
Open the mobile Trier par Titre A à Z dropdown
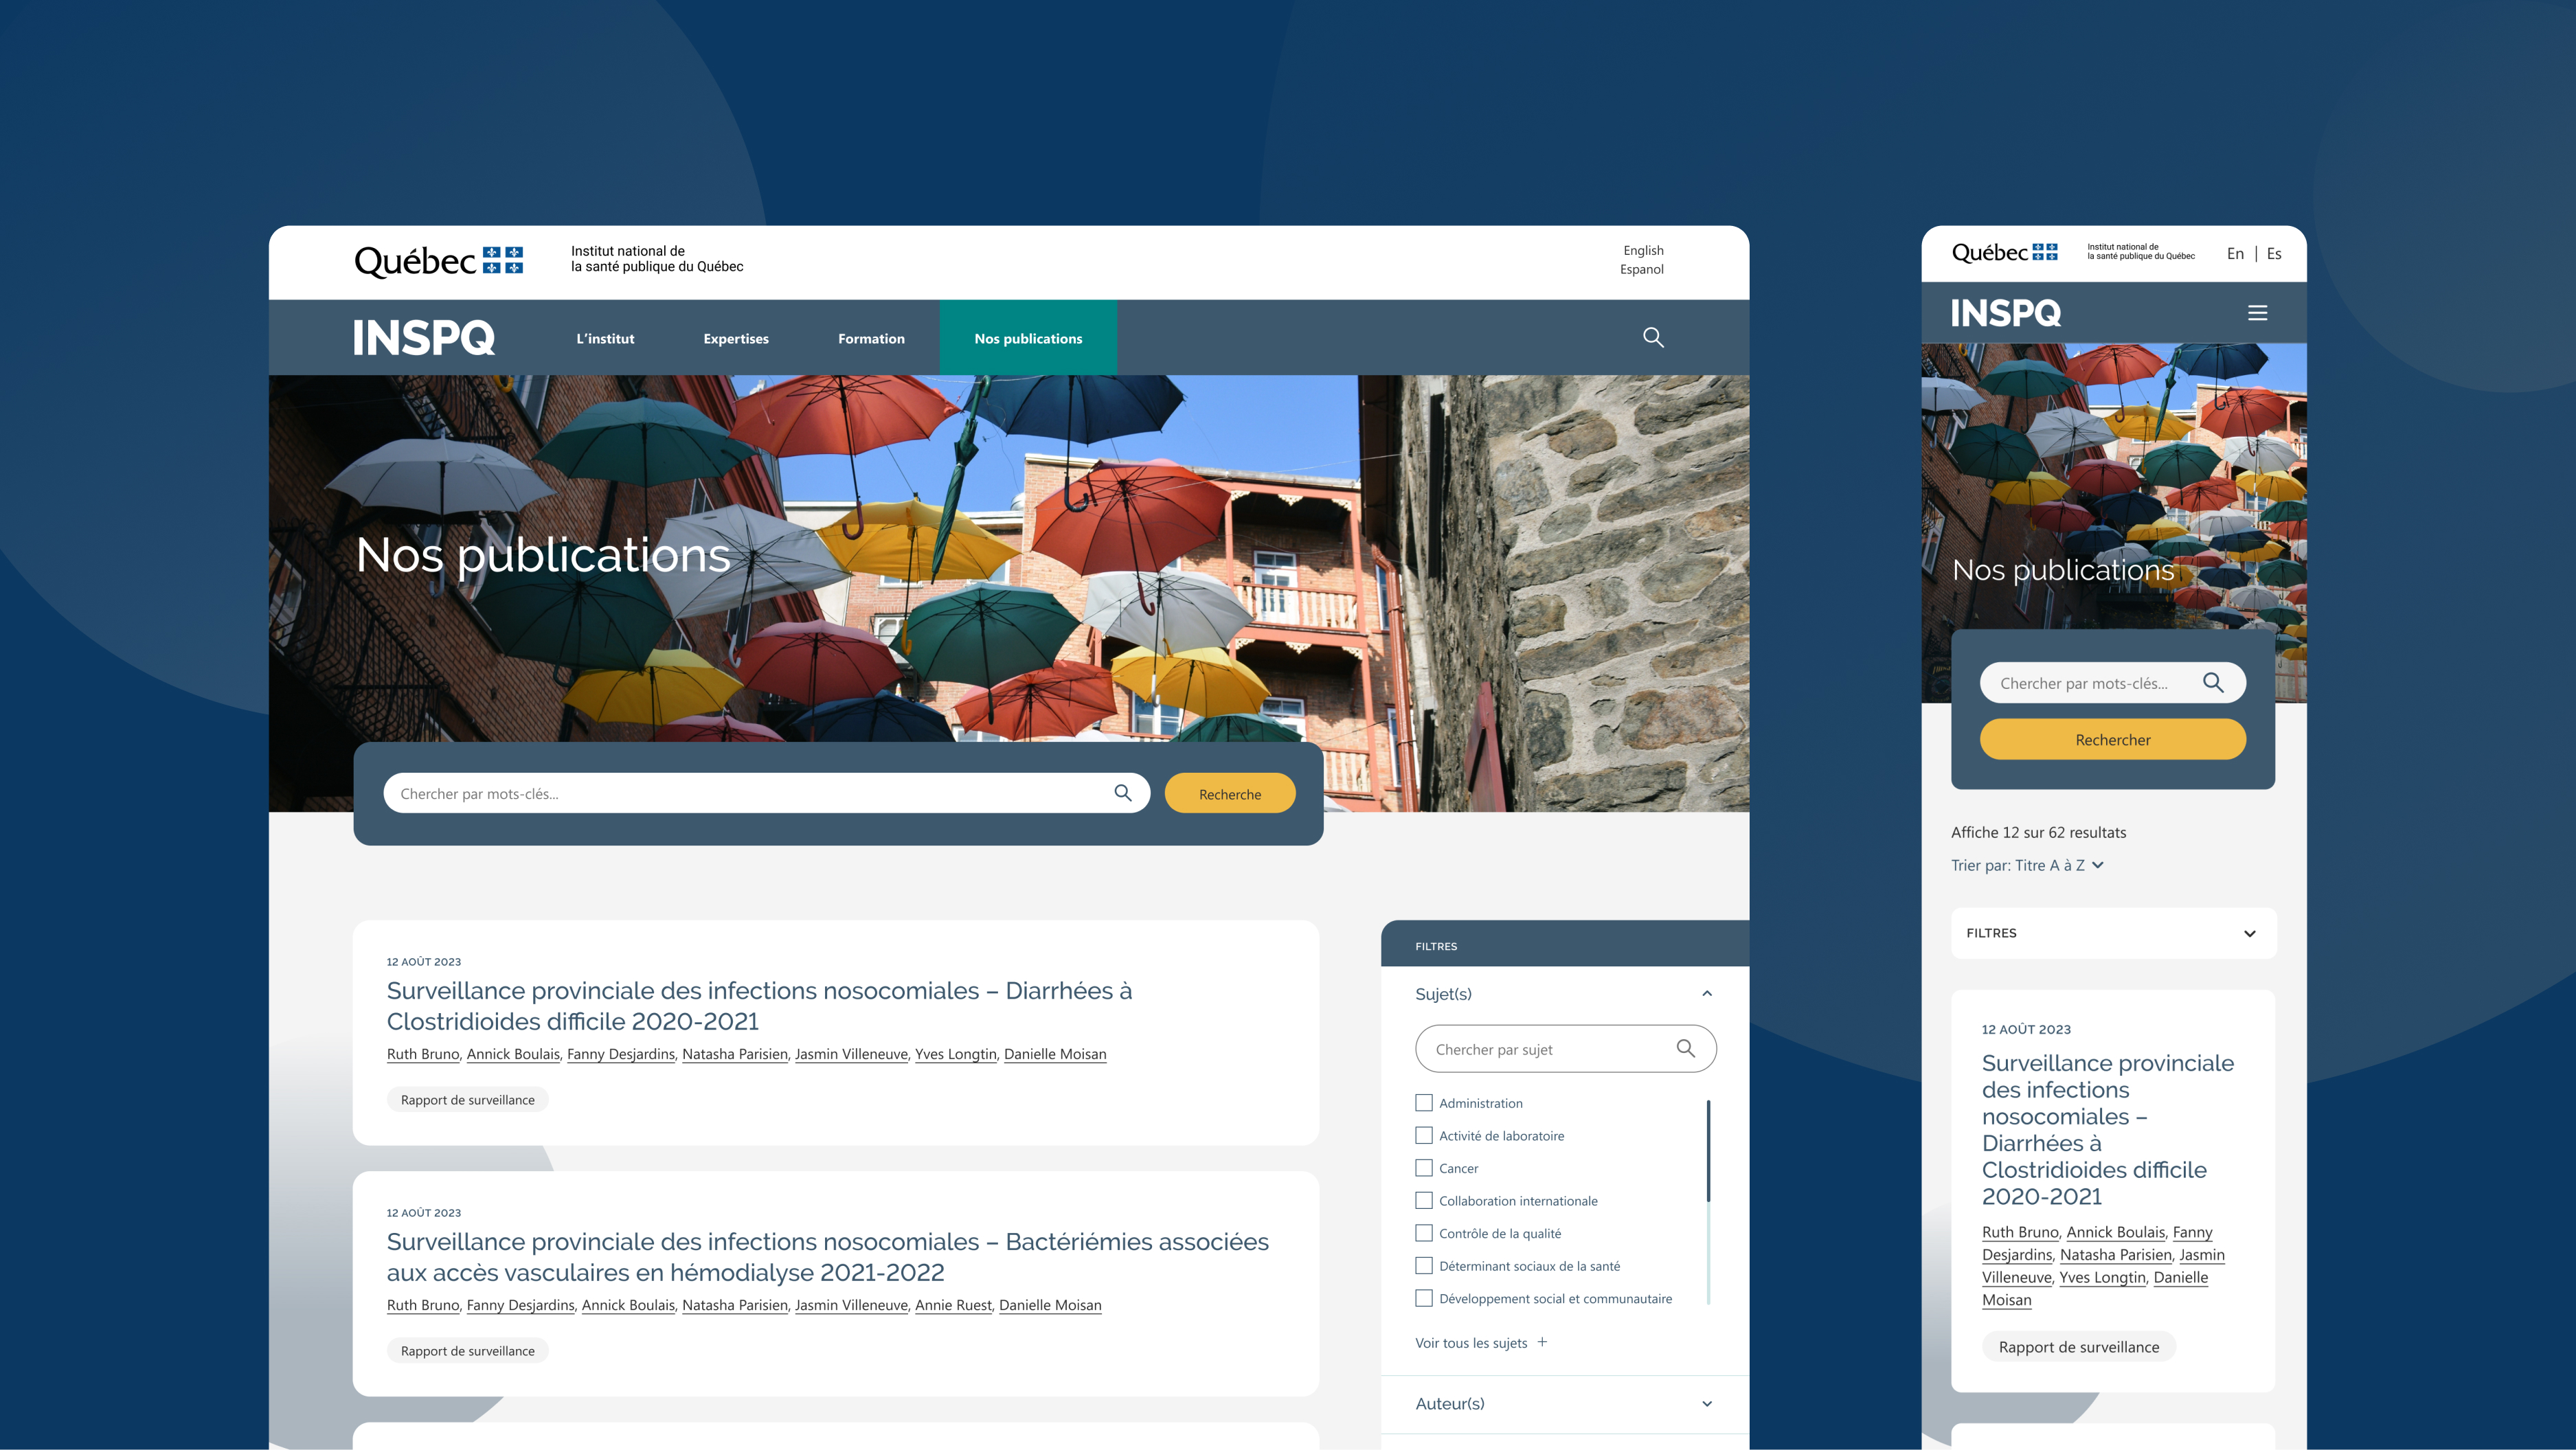click(2027, 865)
